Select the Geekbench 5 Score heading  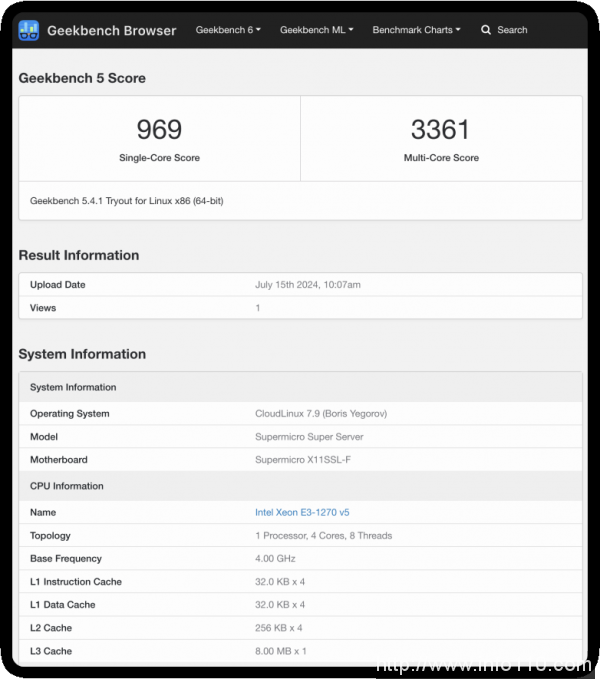pyautogui.click(x=82, y=78)
